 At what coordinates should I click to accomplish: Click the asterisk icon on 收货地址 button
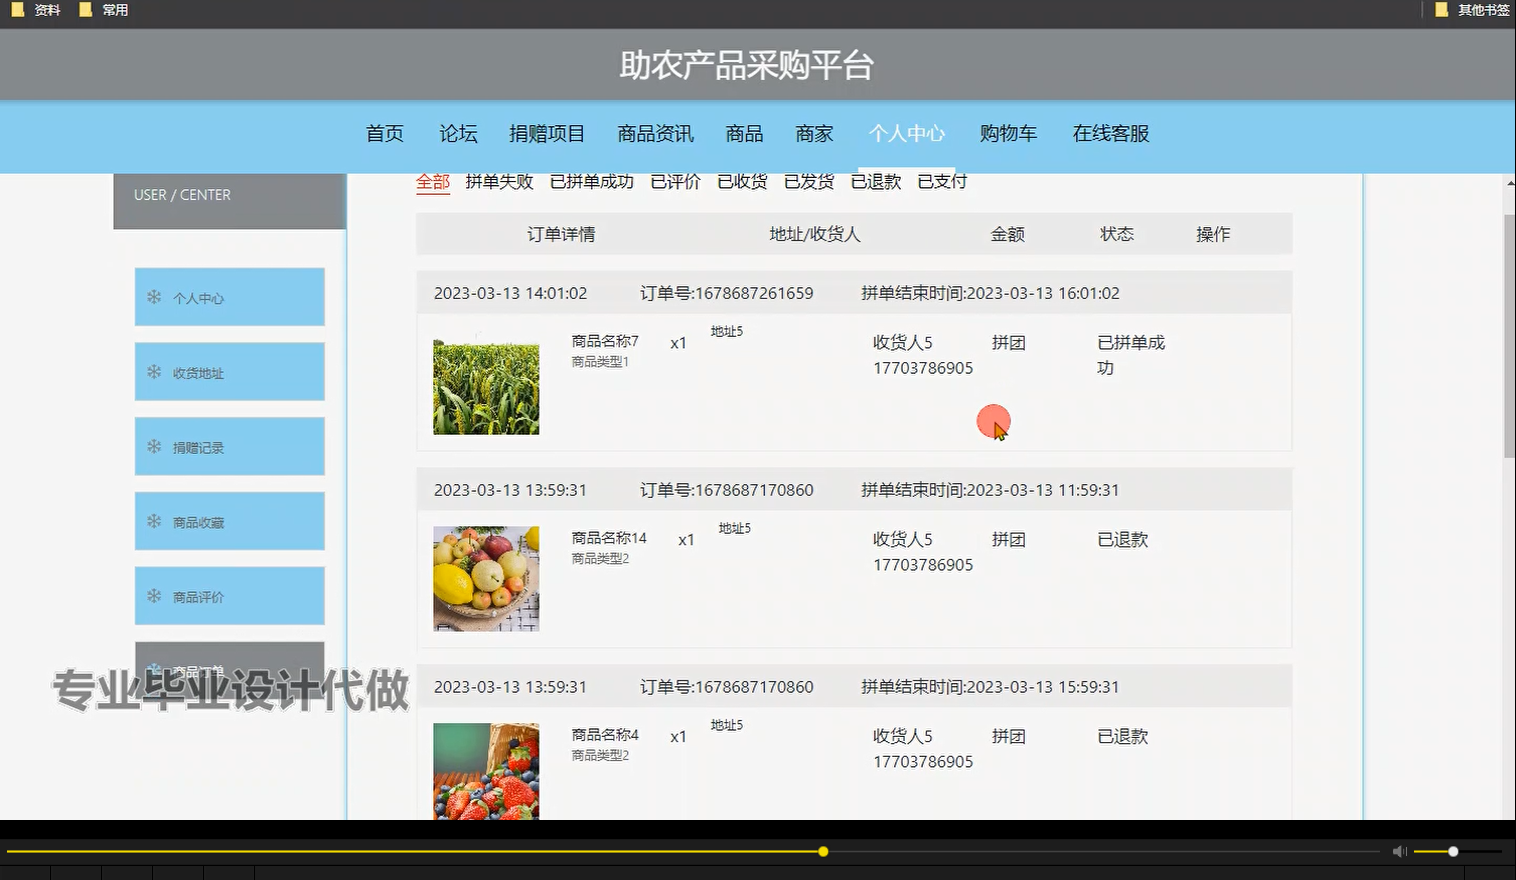(152, 371)
